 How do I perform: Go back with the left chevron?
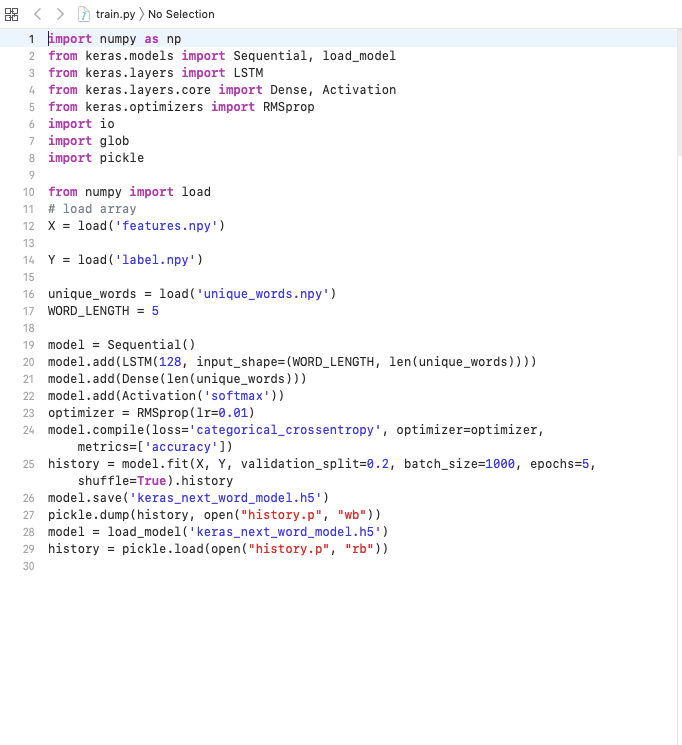(x=38, y=14)
